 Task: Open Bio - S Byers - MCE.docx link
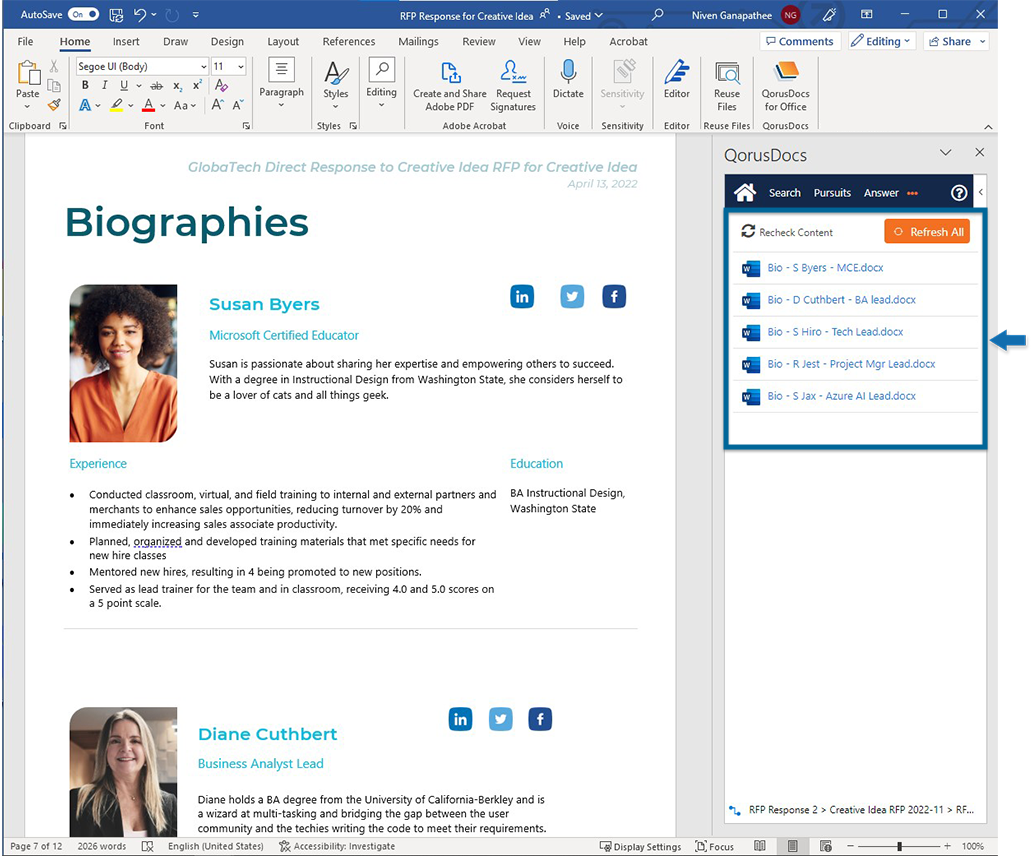pos(825,268)
